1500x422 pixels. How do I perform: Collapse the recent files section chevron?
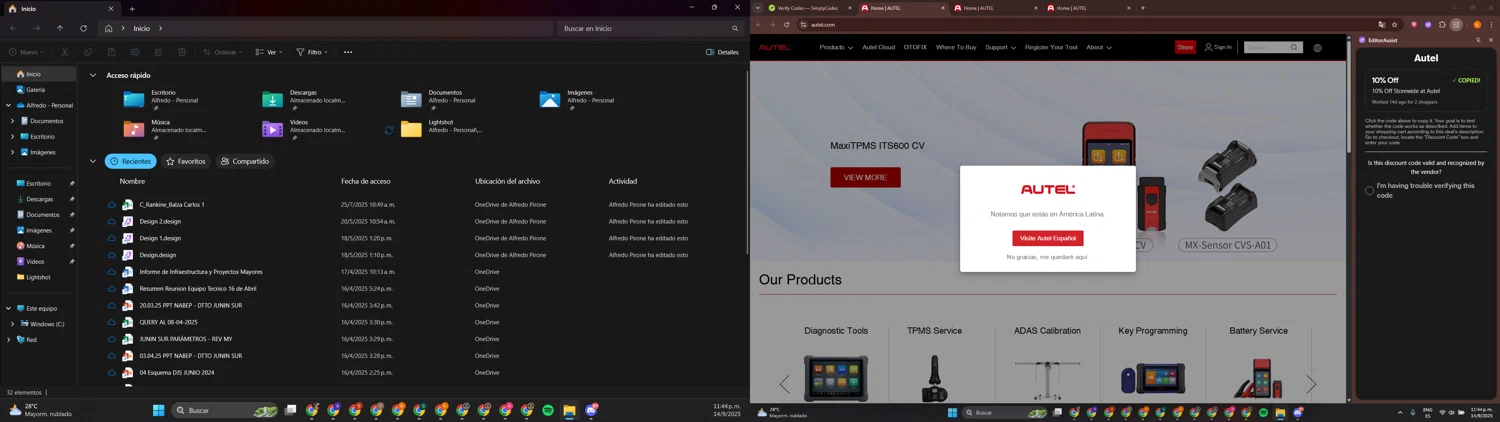(x=93, y=161)
